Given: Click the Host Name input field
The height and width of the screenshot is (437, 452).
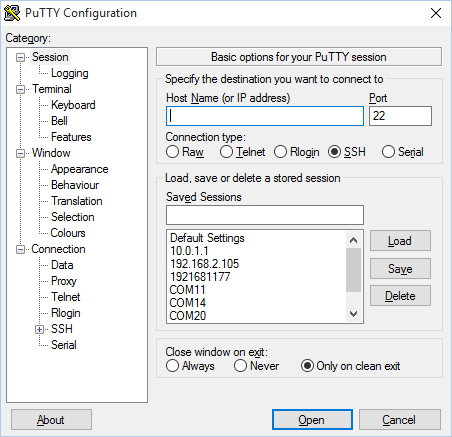Looking at the screenshot, I should [265, 116].
